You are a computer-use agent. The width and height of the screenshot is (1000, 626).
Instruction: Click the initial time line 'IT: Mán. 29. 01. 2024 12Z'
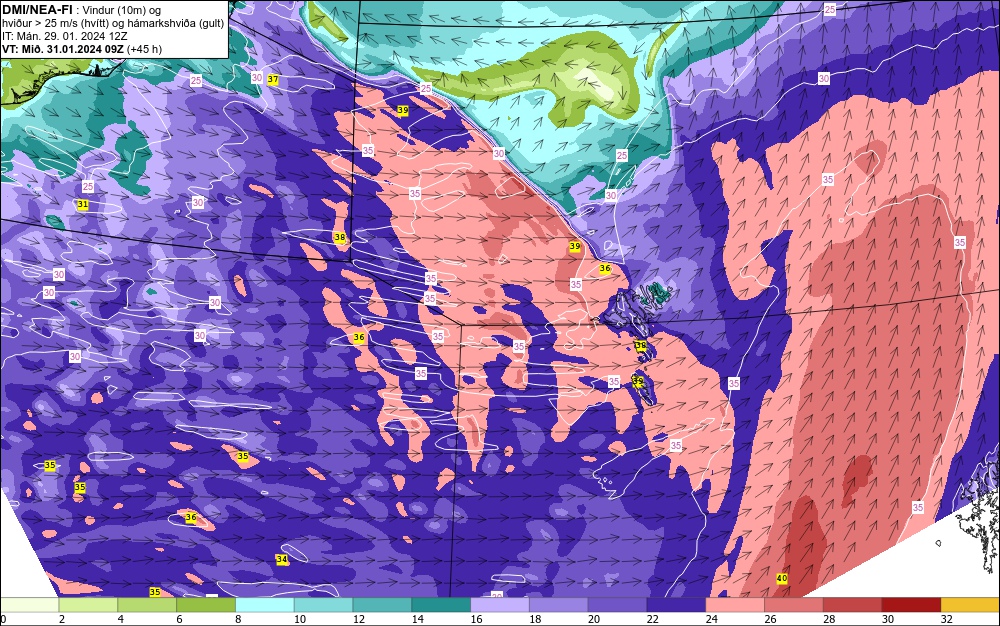64,36
